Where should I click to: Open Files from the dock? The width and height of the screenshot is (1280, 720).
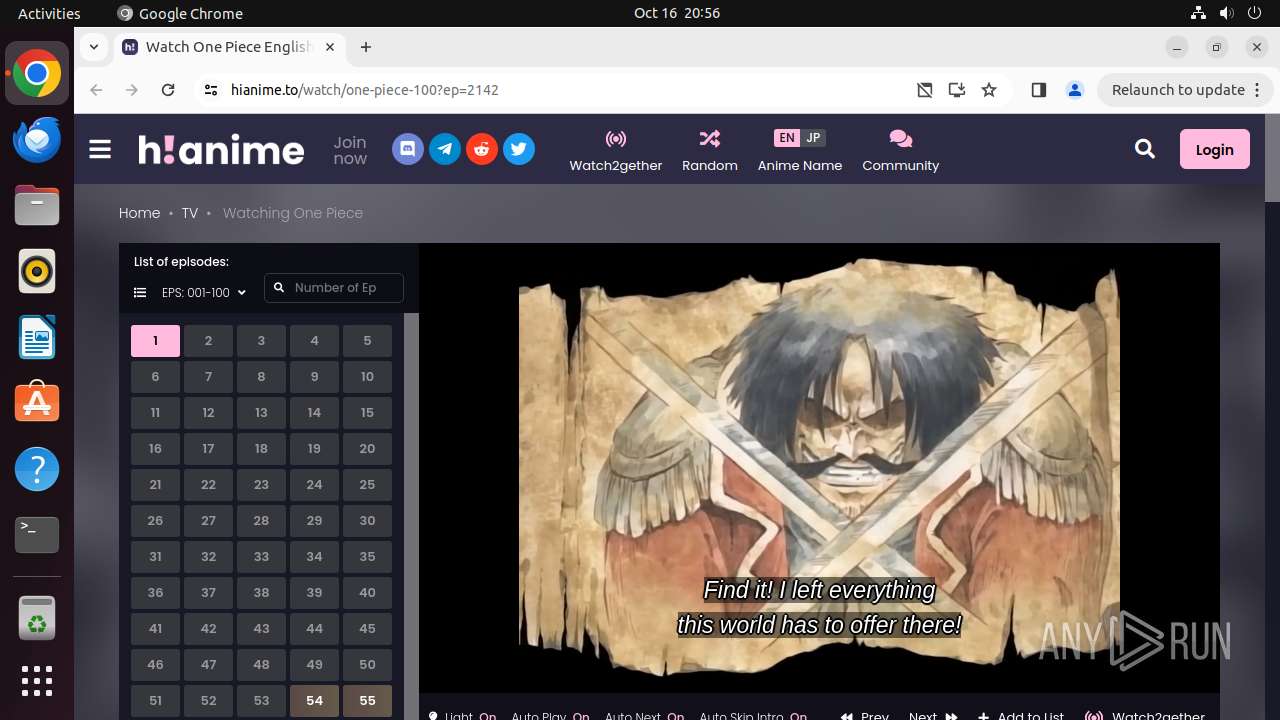click(x=37, y=206)
